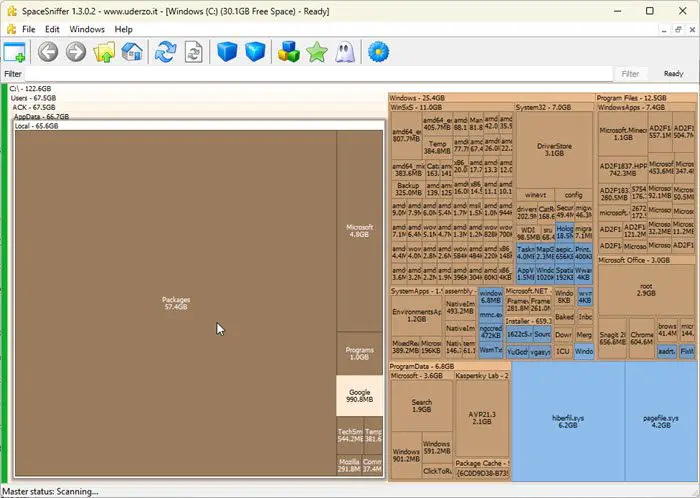Open the File menu
The image size is (700, 498).
click(29, 29)
